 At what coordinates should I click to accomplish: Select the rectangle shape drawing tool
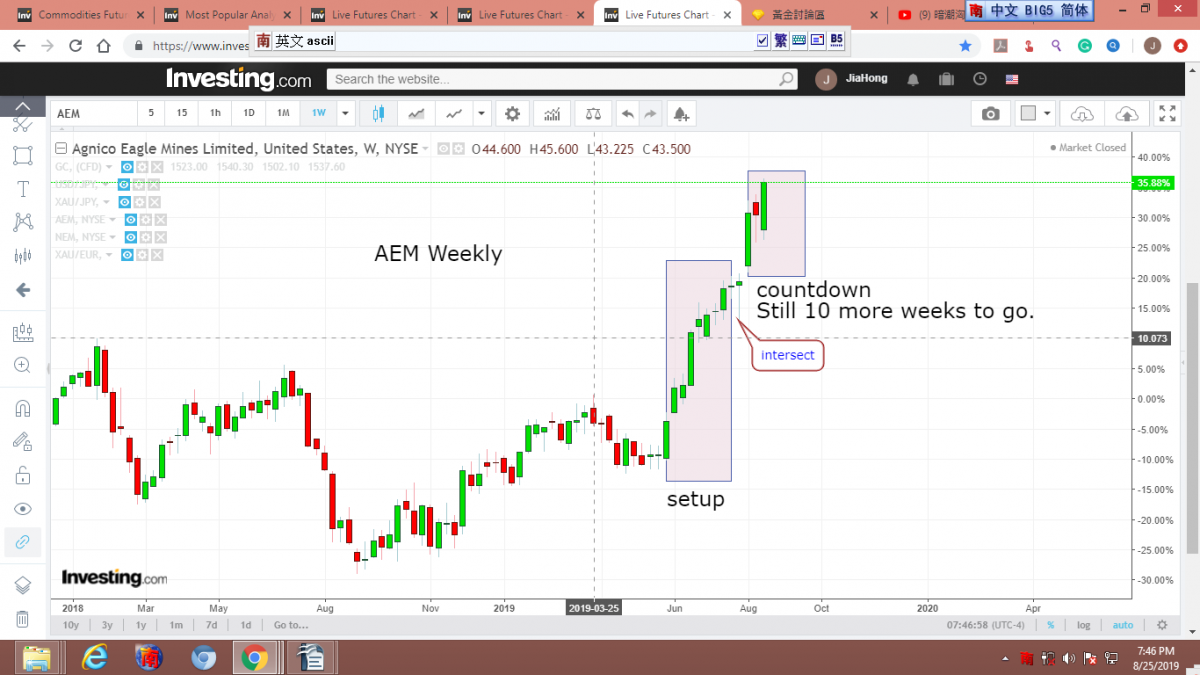(x=22, y=156)
